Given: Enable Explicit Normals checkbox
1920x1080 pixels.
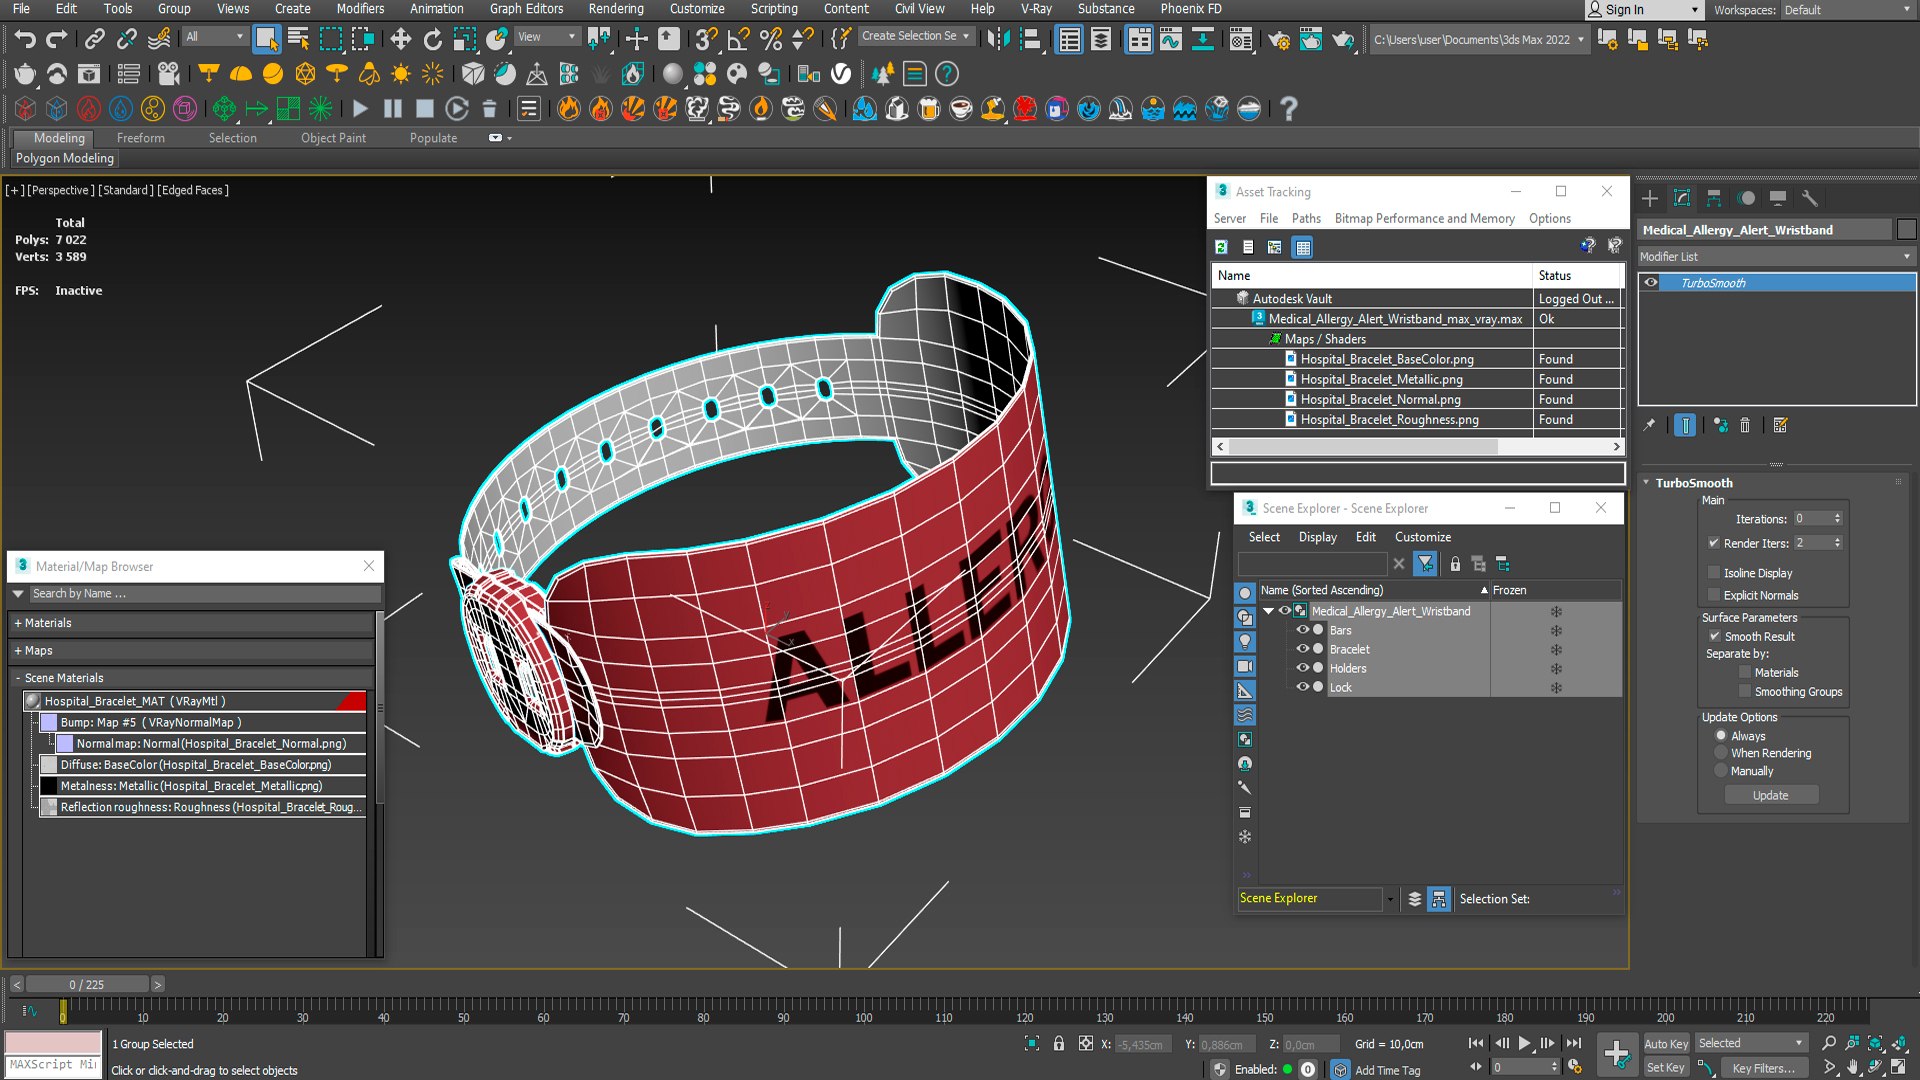Looking at the screenshot, I should pos(1714,595).
